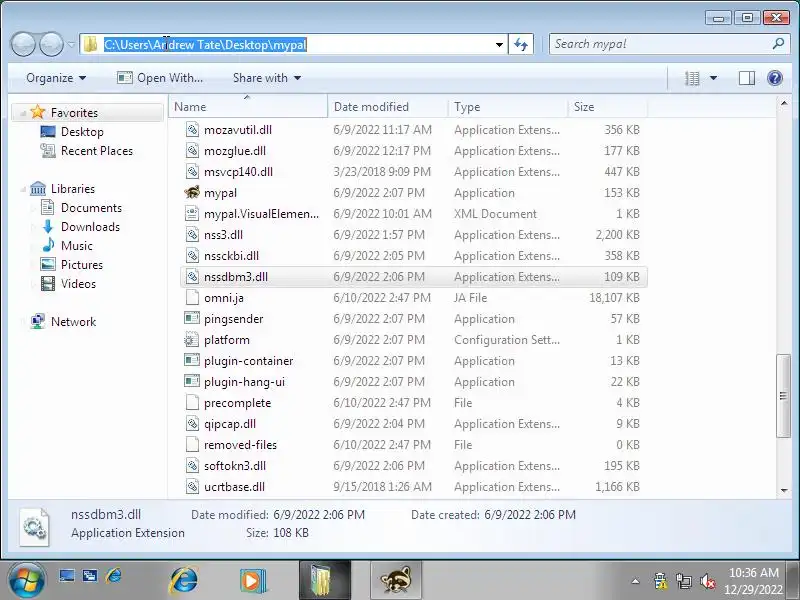Select the removed-files file name
Image resolution: width=800 pixels, height=600 pixels.
240,445
